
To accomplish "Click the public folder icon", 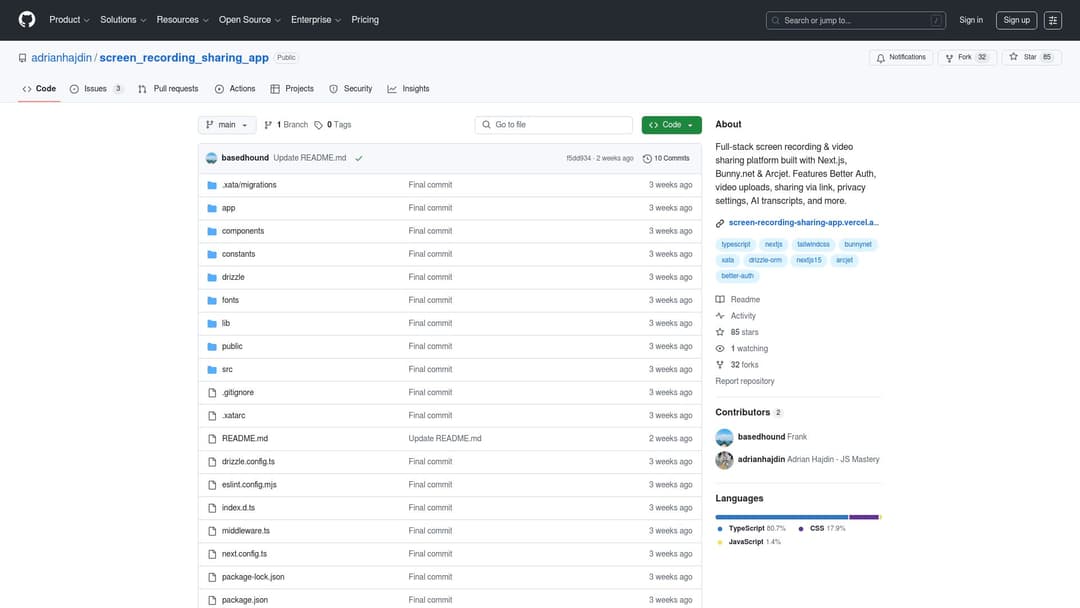I will coord(212,346).
